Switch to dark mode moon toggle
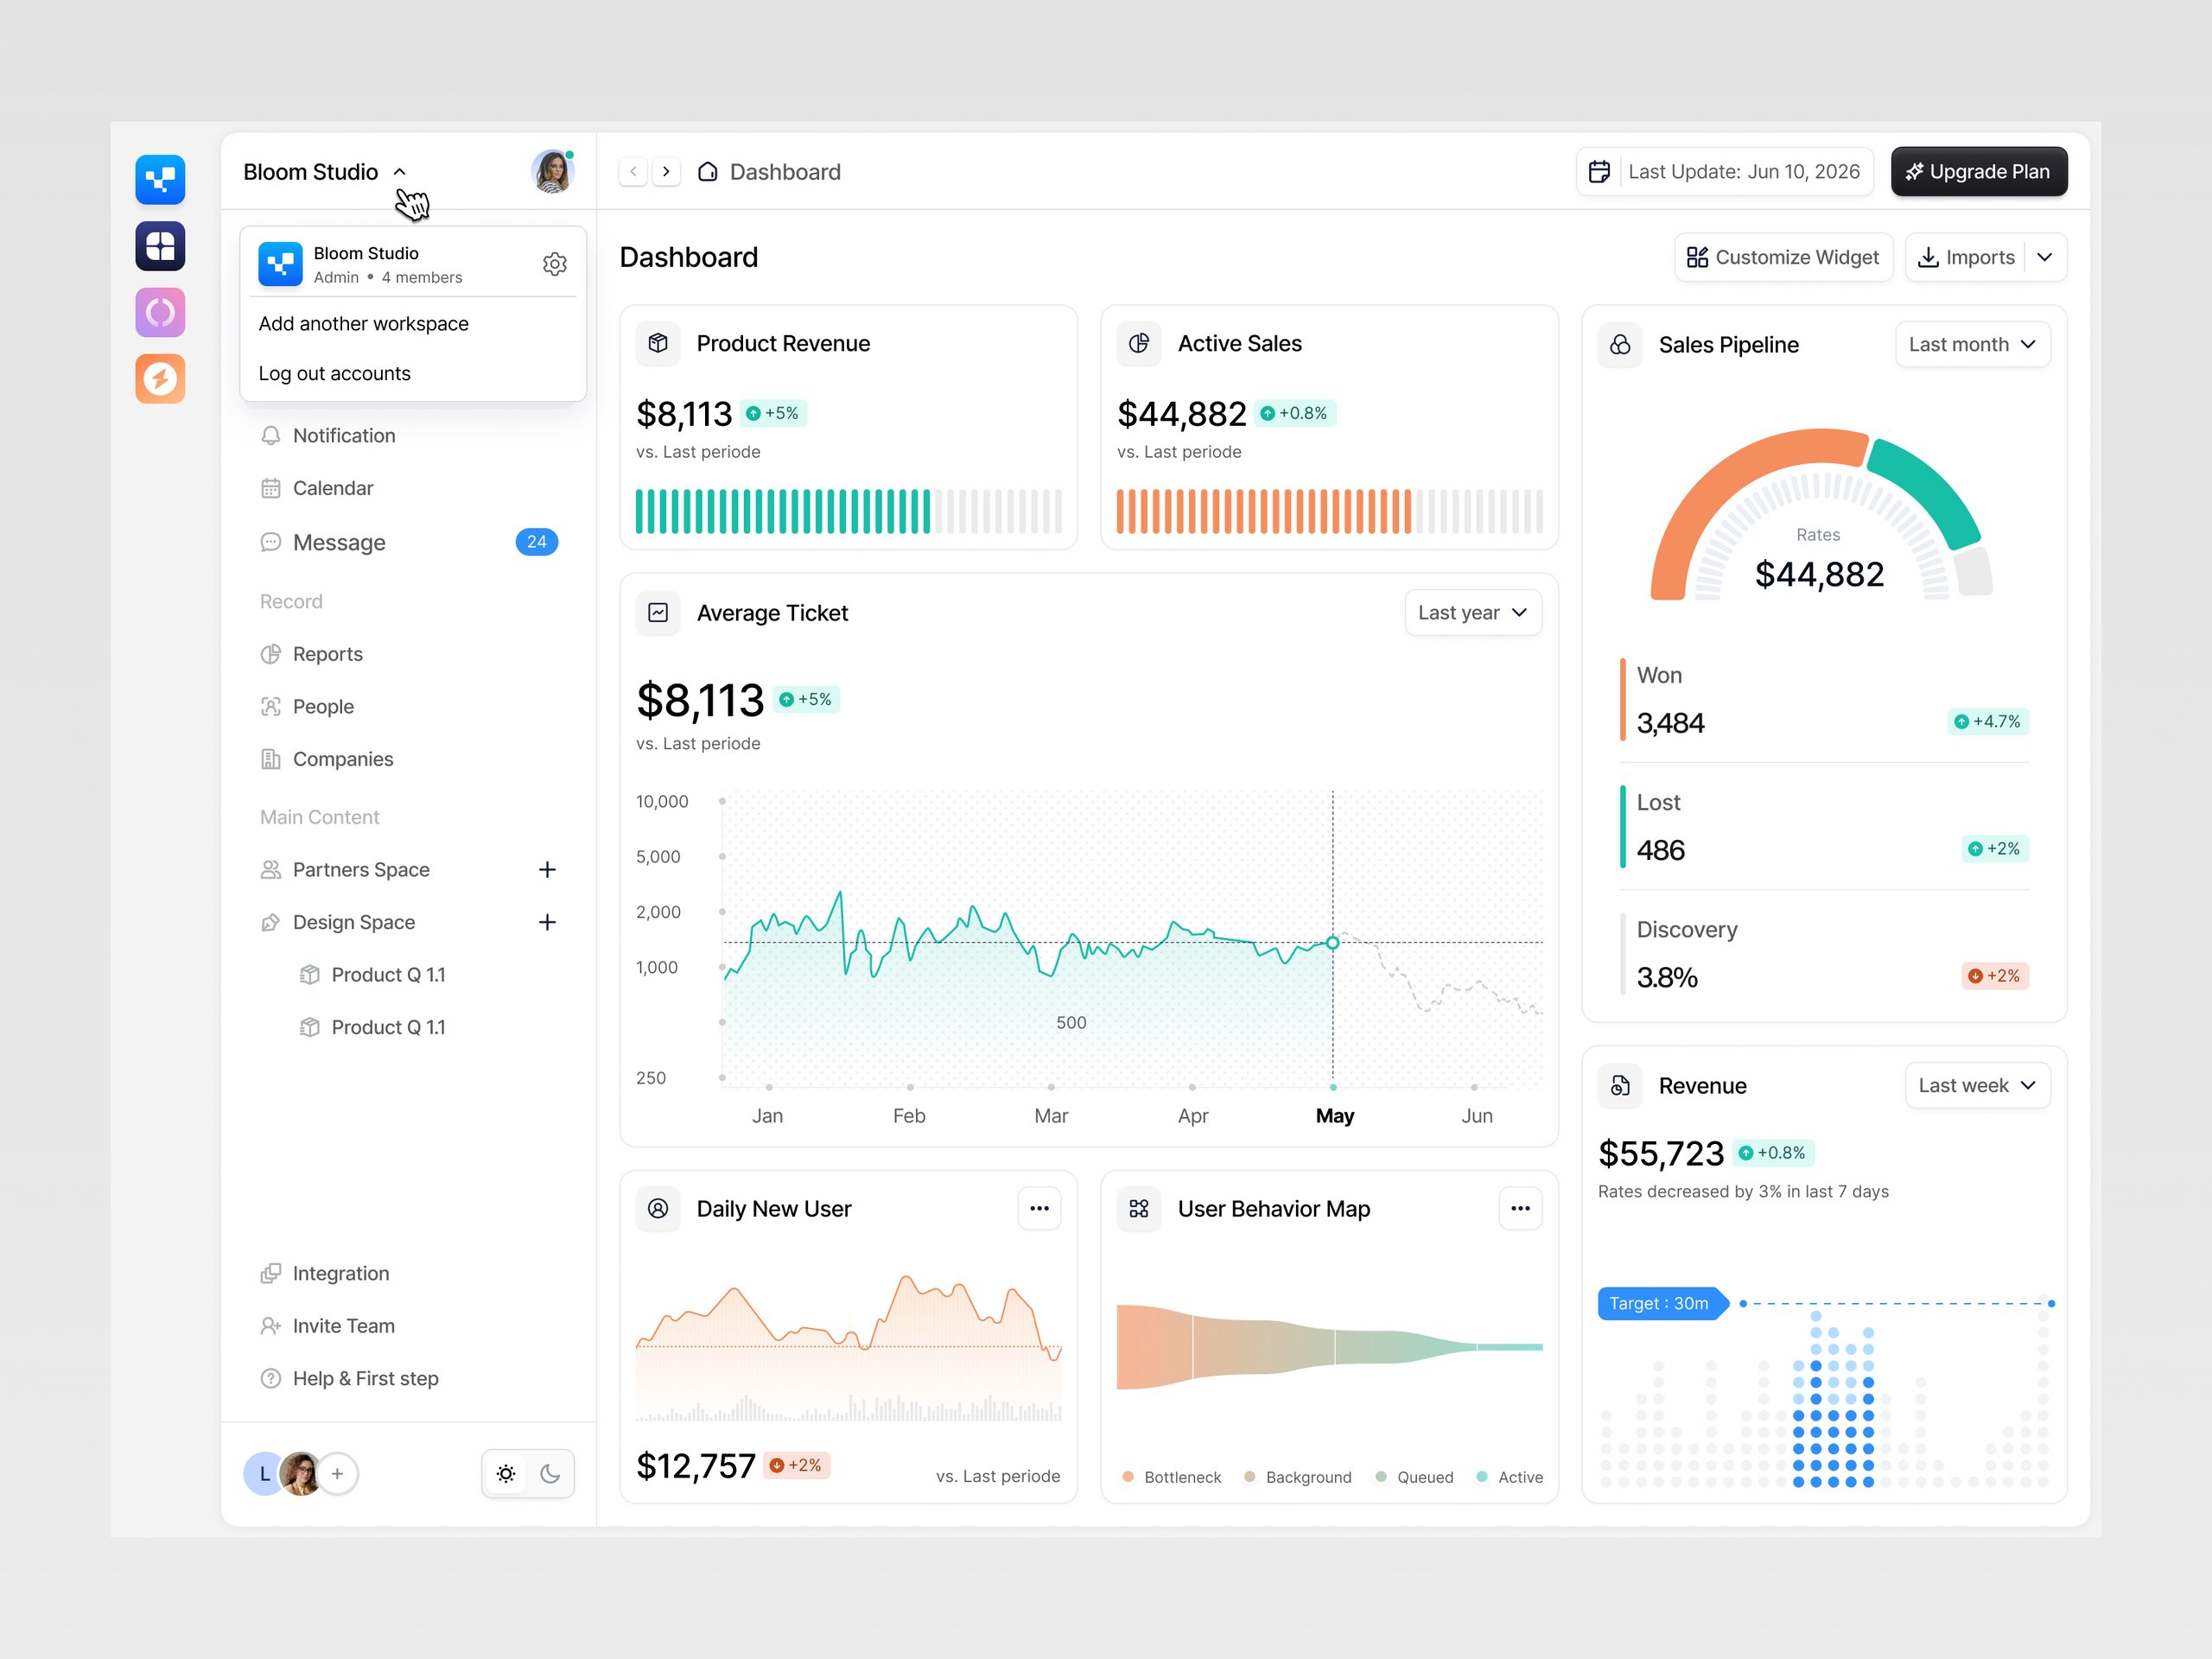Viewport: 2212px width, 1659px height. coord(550,1474)
